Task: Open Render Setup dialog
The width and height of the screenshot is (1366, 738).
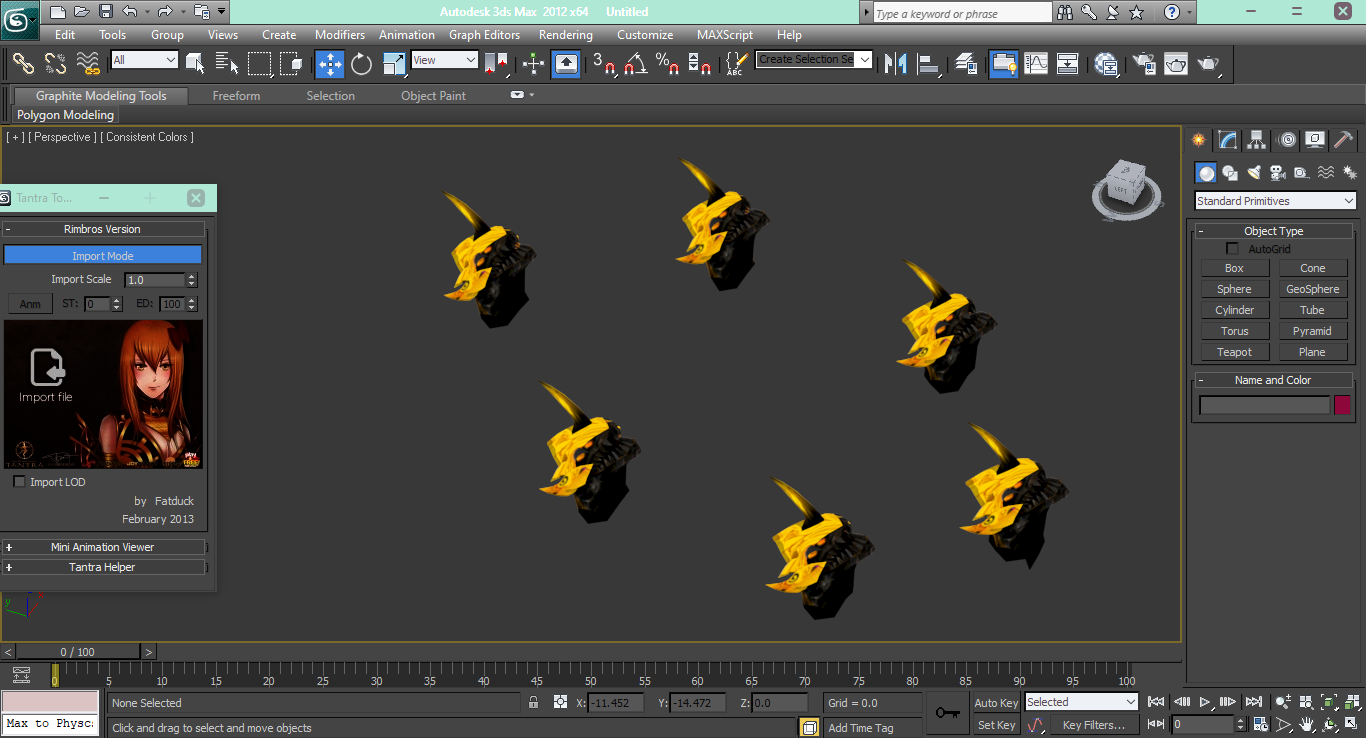Action: [x=1143, y=63]
